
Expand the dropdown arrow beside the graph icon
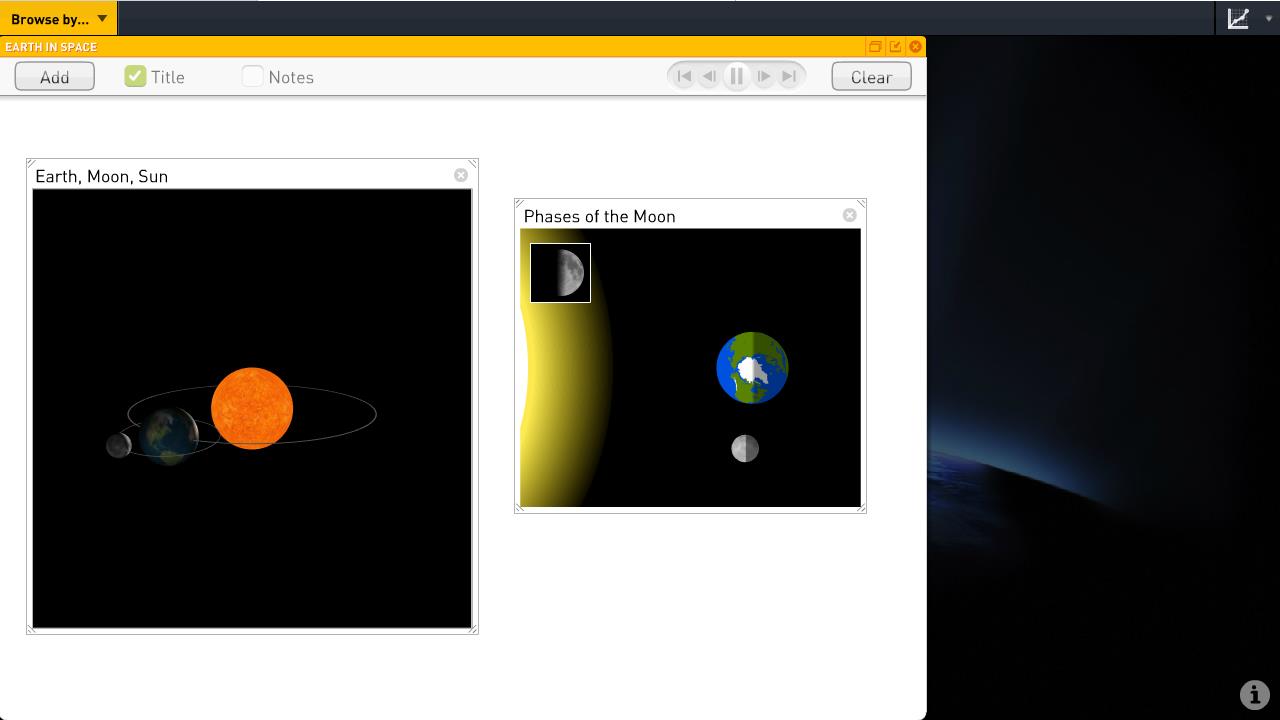coord(1269,19)
